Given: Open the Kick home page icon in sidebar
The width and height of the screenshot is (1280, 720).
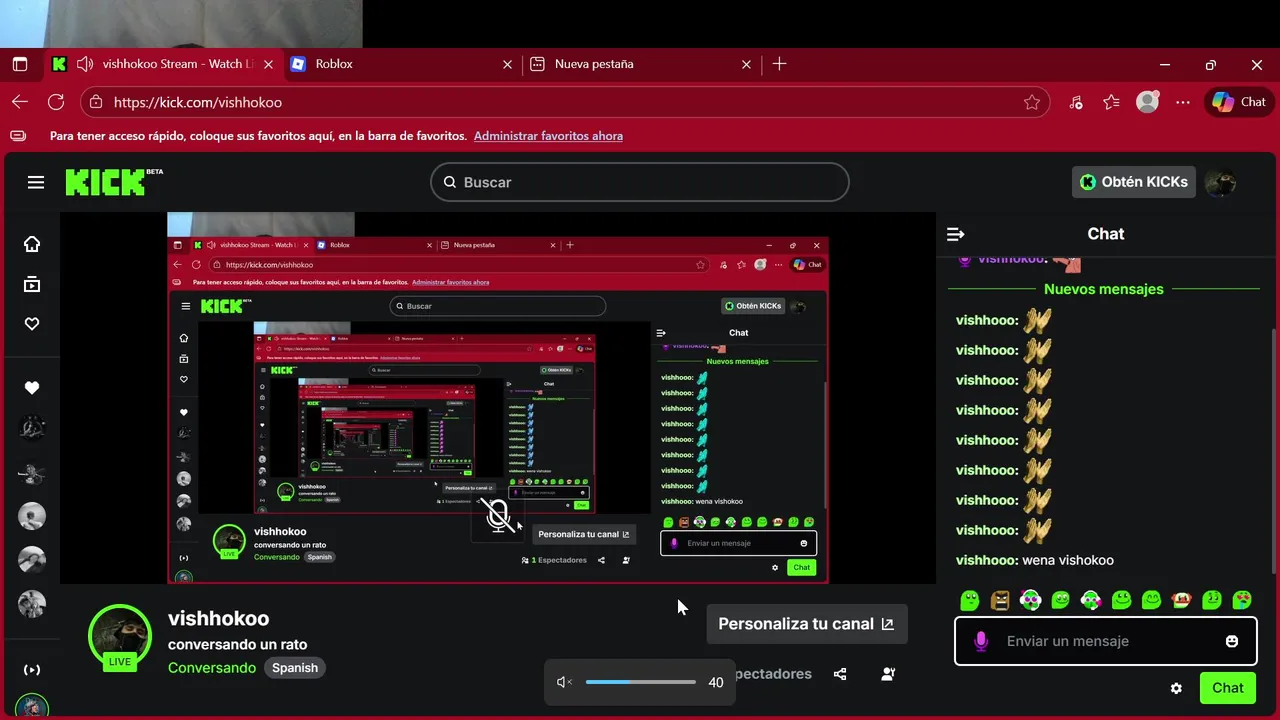Looking at the screenshot, I should point(32,244).
